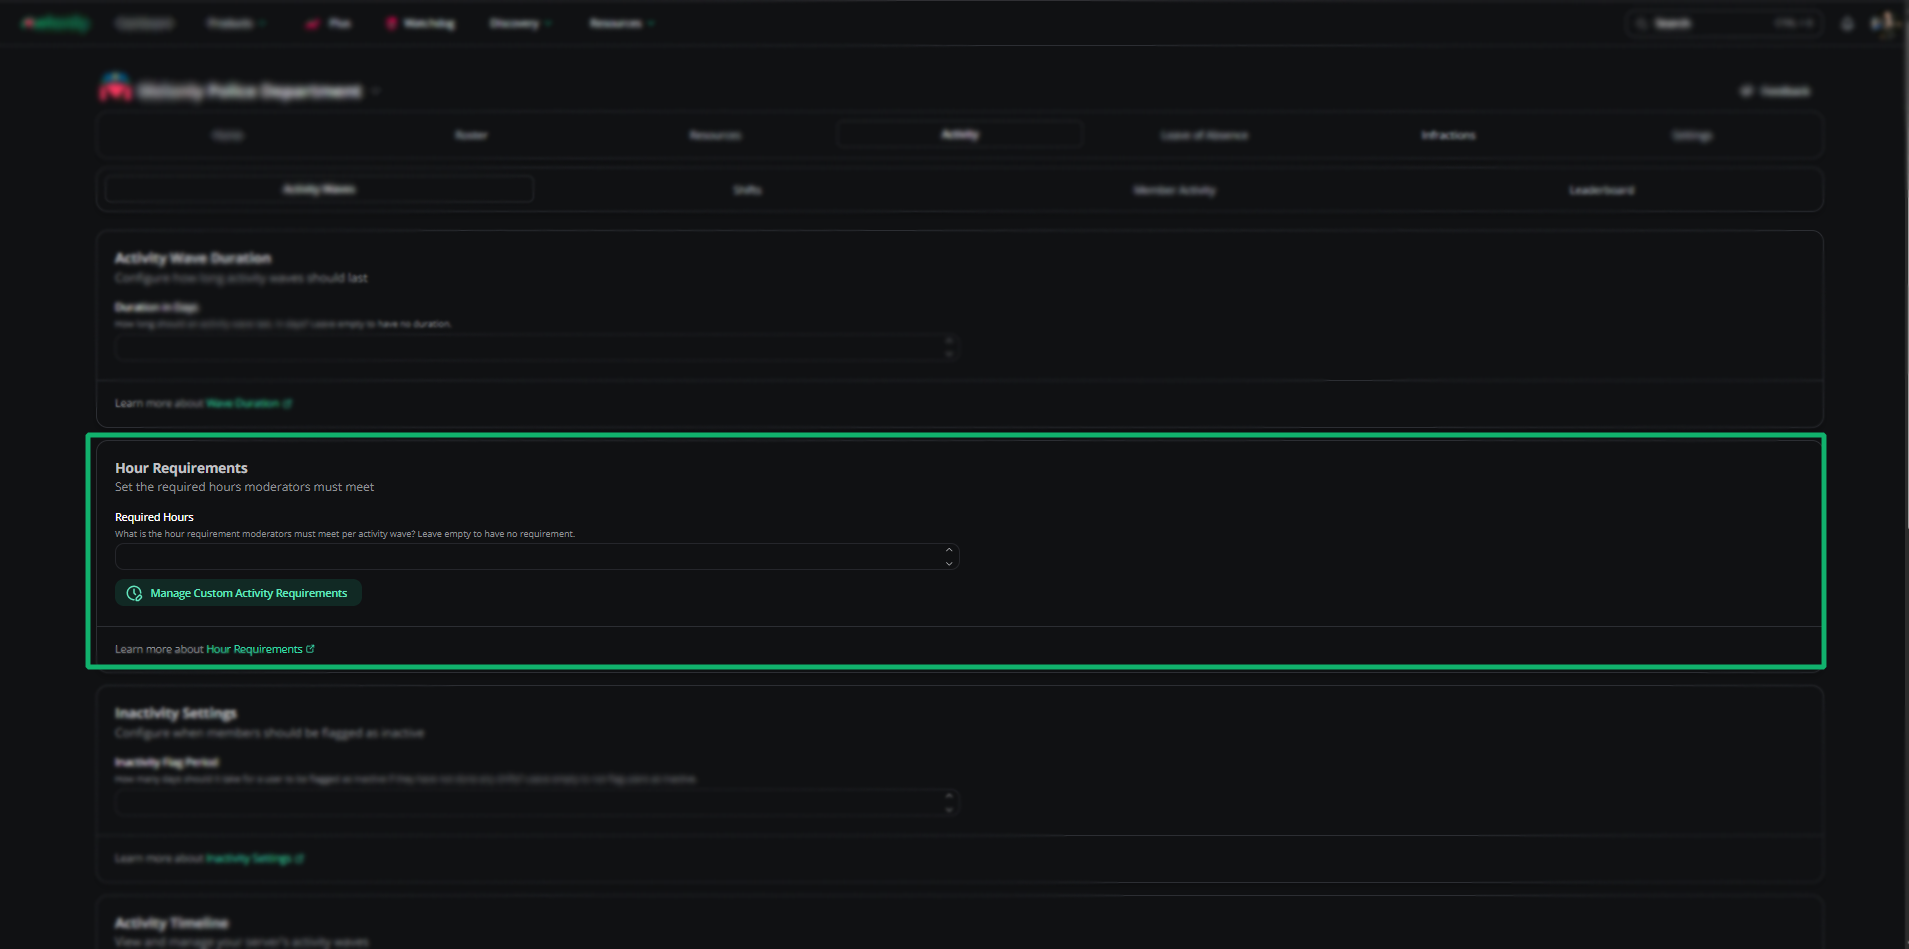Click the Feedback button
Viewport: 1909px width, 949px height.
(x=1775, y=91)
